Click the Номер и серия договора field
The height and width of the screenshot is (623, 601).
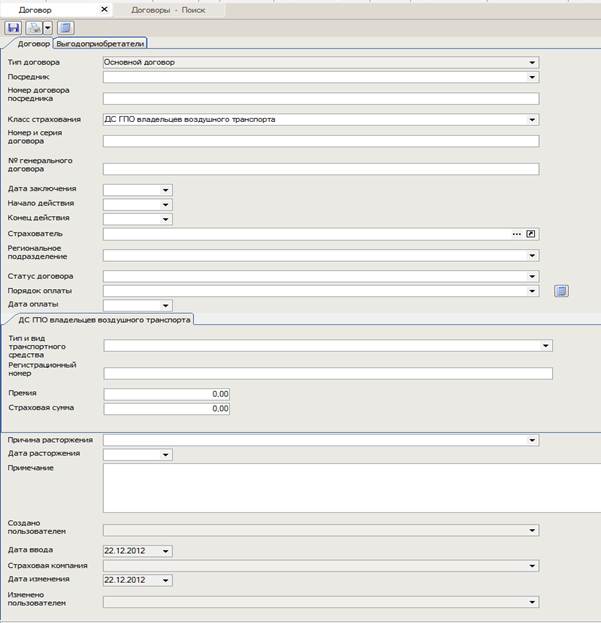(320, 141)
